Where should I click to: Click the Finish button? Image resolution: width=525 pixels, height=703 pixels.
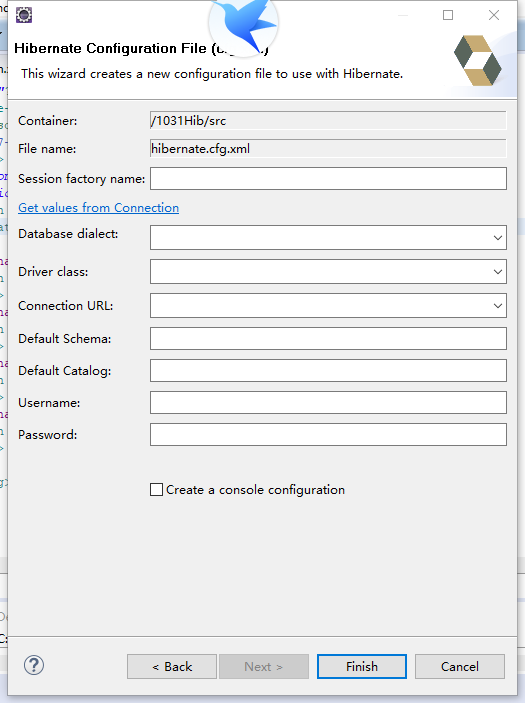click(x=362, y=666)
